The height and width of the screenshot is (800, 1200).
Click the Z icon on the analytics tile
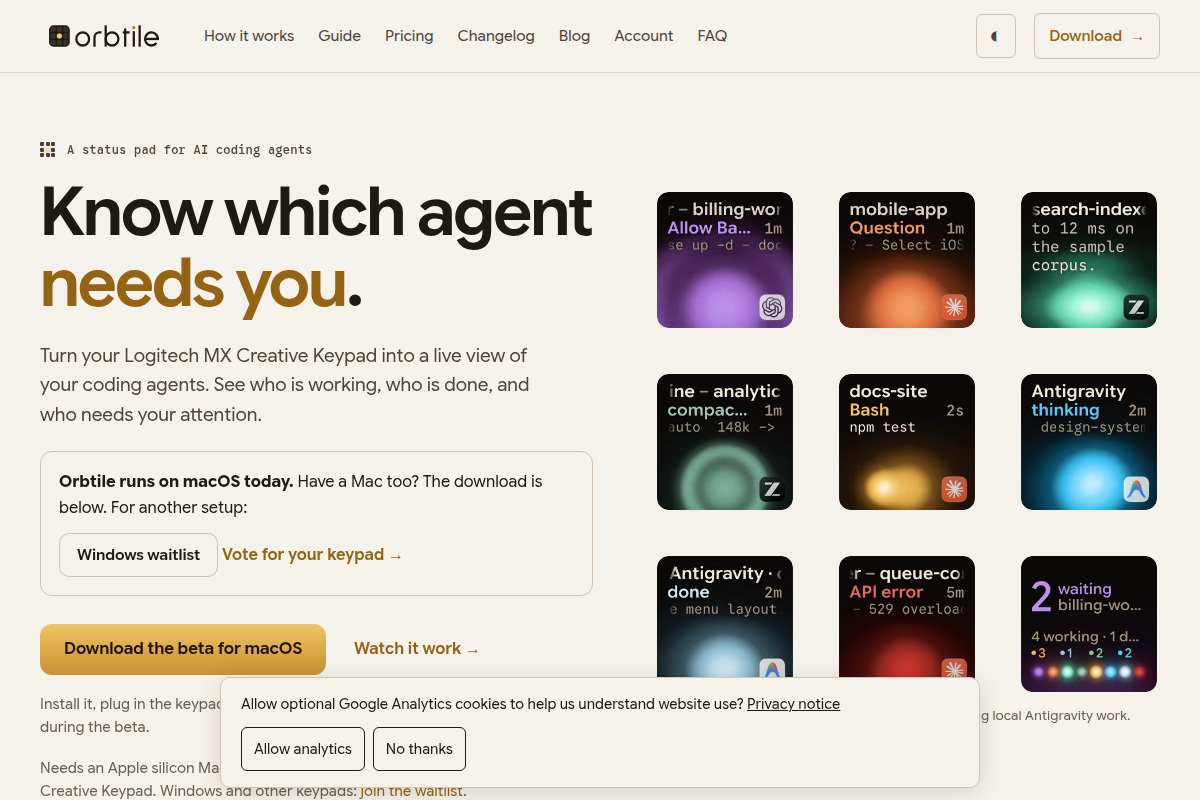point(772,489)
